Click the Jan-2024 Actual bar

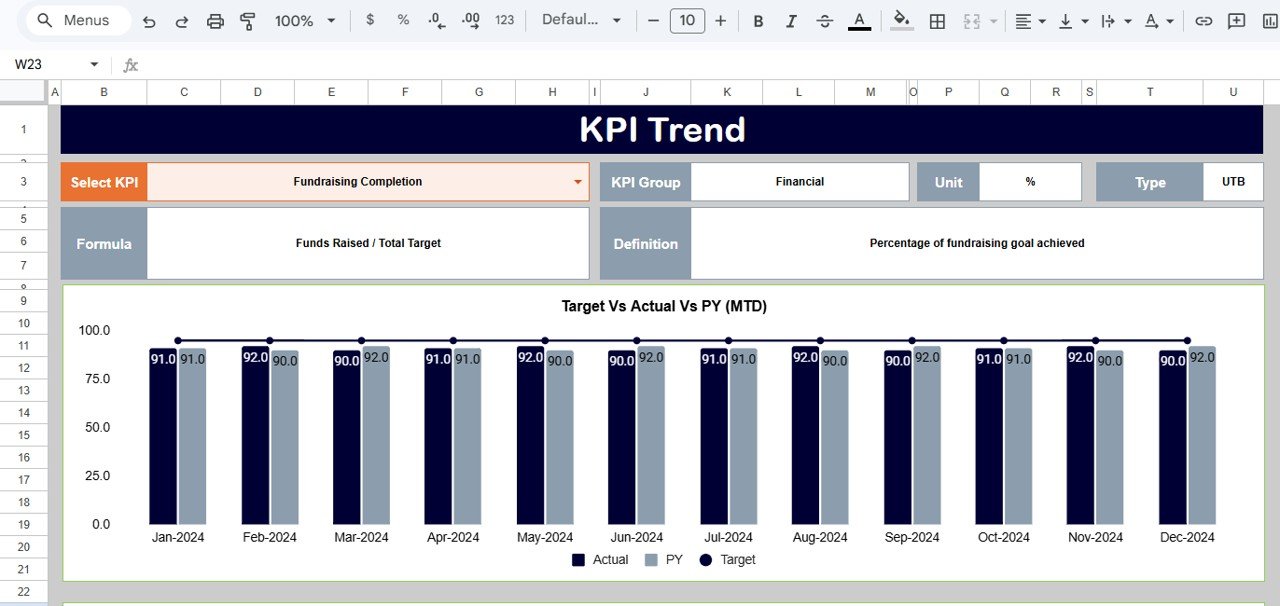tap(163, 436)
